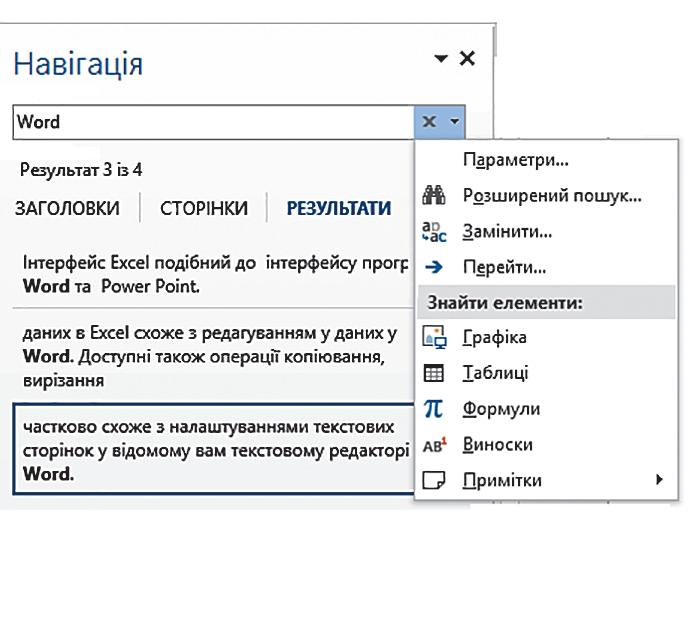Find Графіка elements via the menu
Screen dimensions: 697x640
546,337
